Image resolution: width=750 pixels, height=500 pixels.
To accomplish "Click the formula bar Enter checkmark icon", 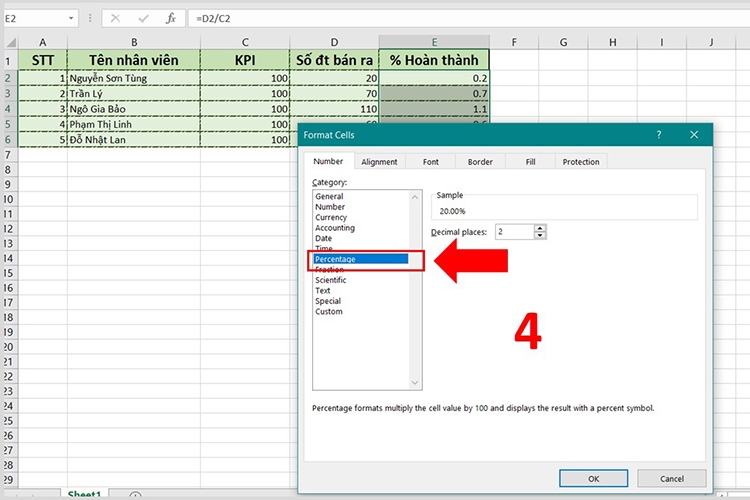I will (x=143, y=19).
